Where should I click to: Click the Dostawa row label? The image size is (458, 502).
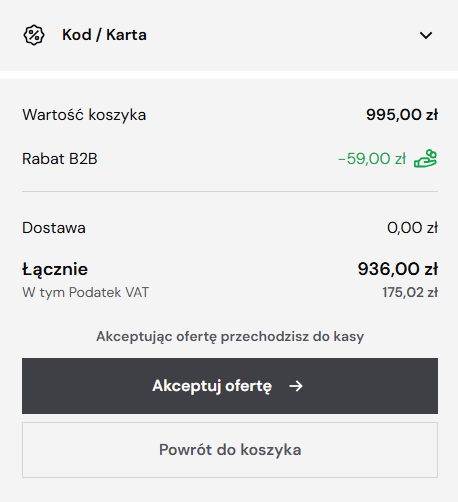(x=54, y=228)
